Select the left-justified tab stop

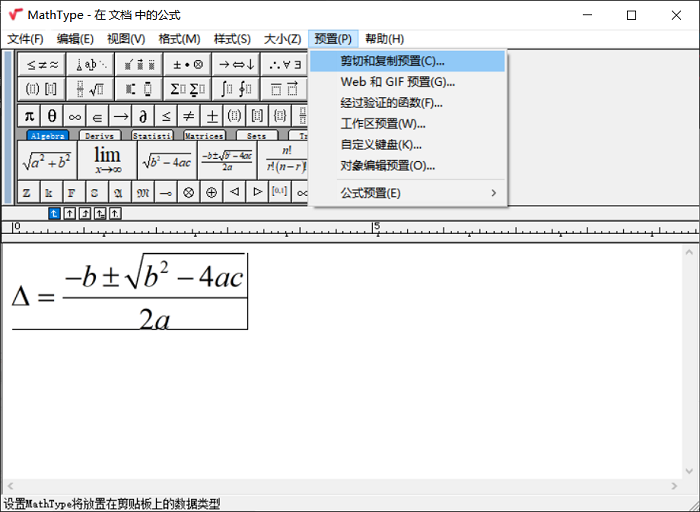click(54, 214)
